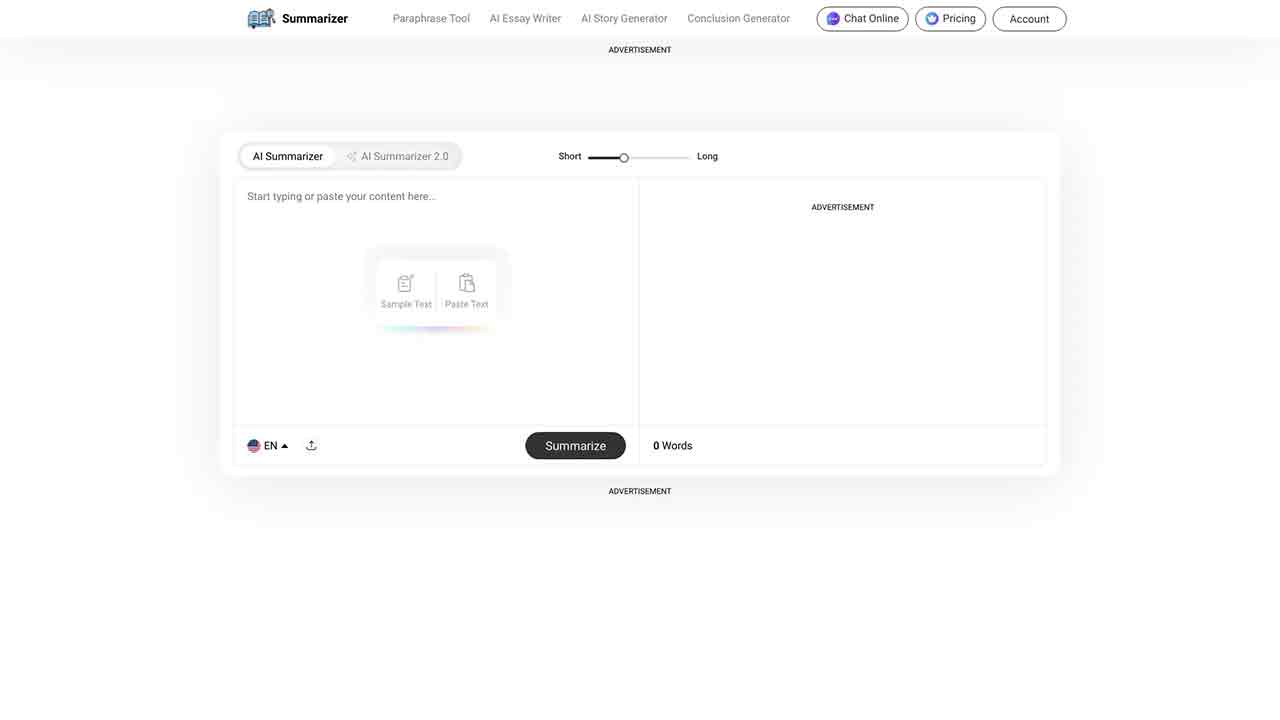Click the Paste Text clipboard icon

(x=467, y=283)
